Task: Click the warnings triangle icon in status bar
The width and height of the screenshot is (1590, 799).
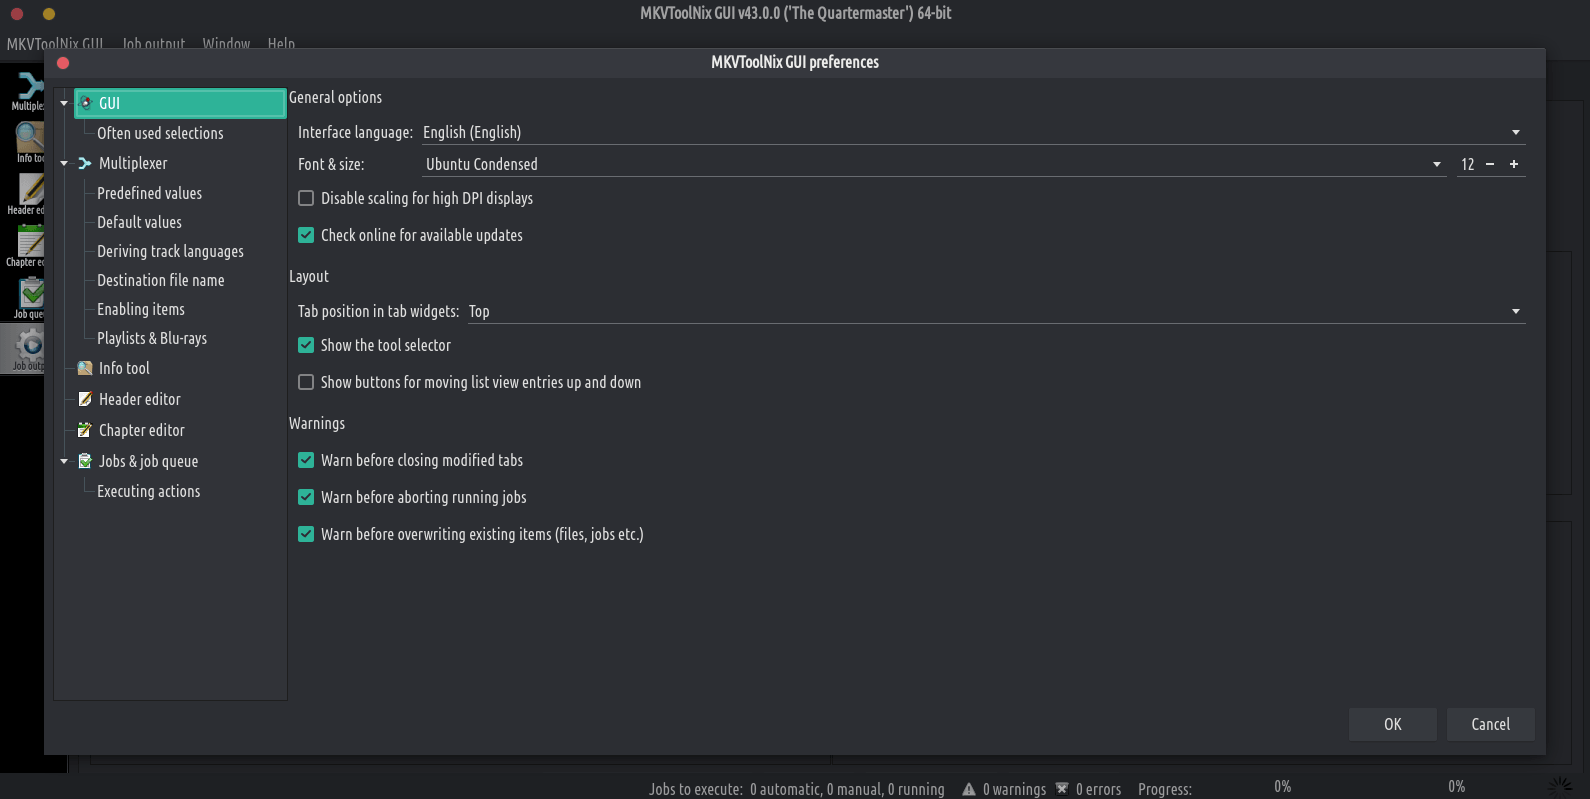Action: click(x=968, y=789)
